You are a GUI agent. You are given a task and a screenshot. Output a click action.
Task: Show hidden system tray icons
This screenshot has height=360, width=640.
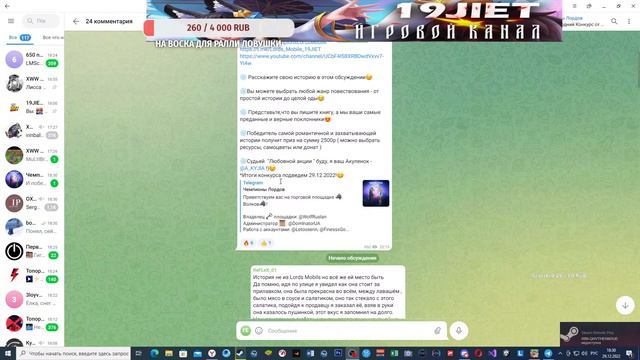560,353
